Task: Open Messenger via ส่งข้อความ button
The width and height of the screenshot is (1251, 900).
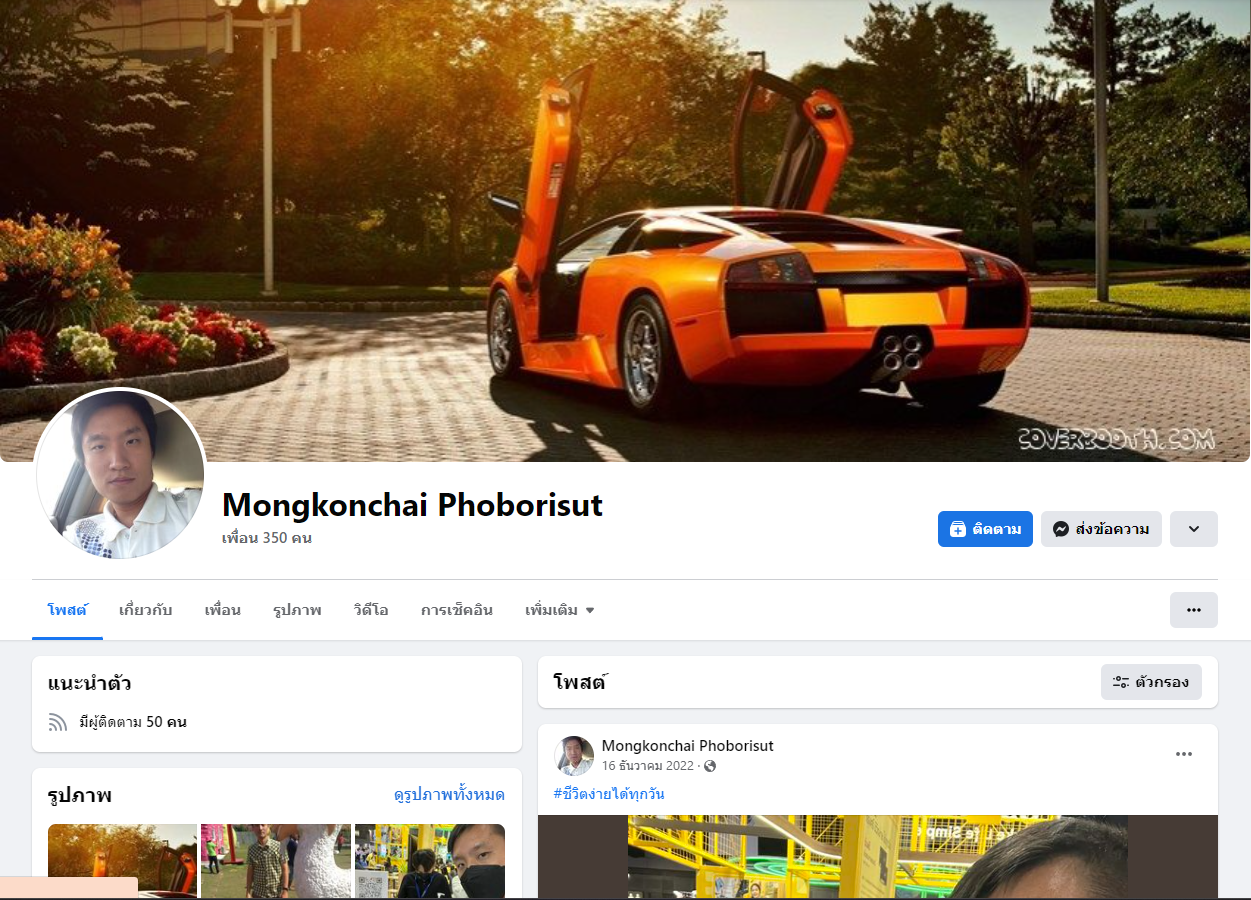Action: pyautogui.click(x=1101, y=529)
